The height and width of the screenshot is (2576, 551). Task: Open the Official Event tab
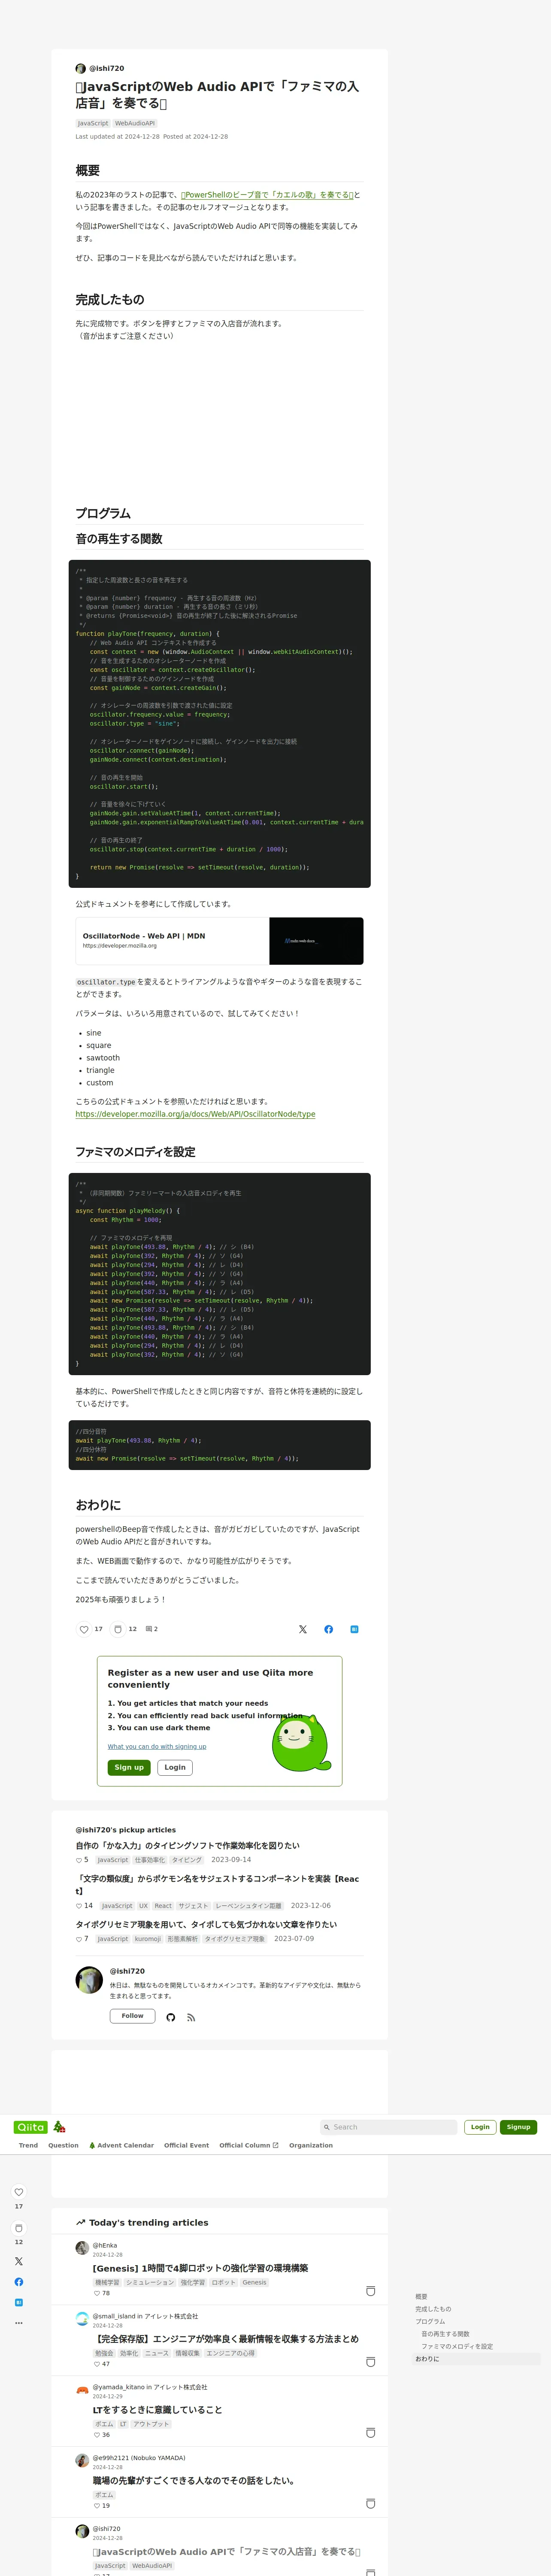[187, 2145]
